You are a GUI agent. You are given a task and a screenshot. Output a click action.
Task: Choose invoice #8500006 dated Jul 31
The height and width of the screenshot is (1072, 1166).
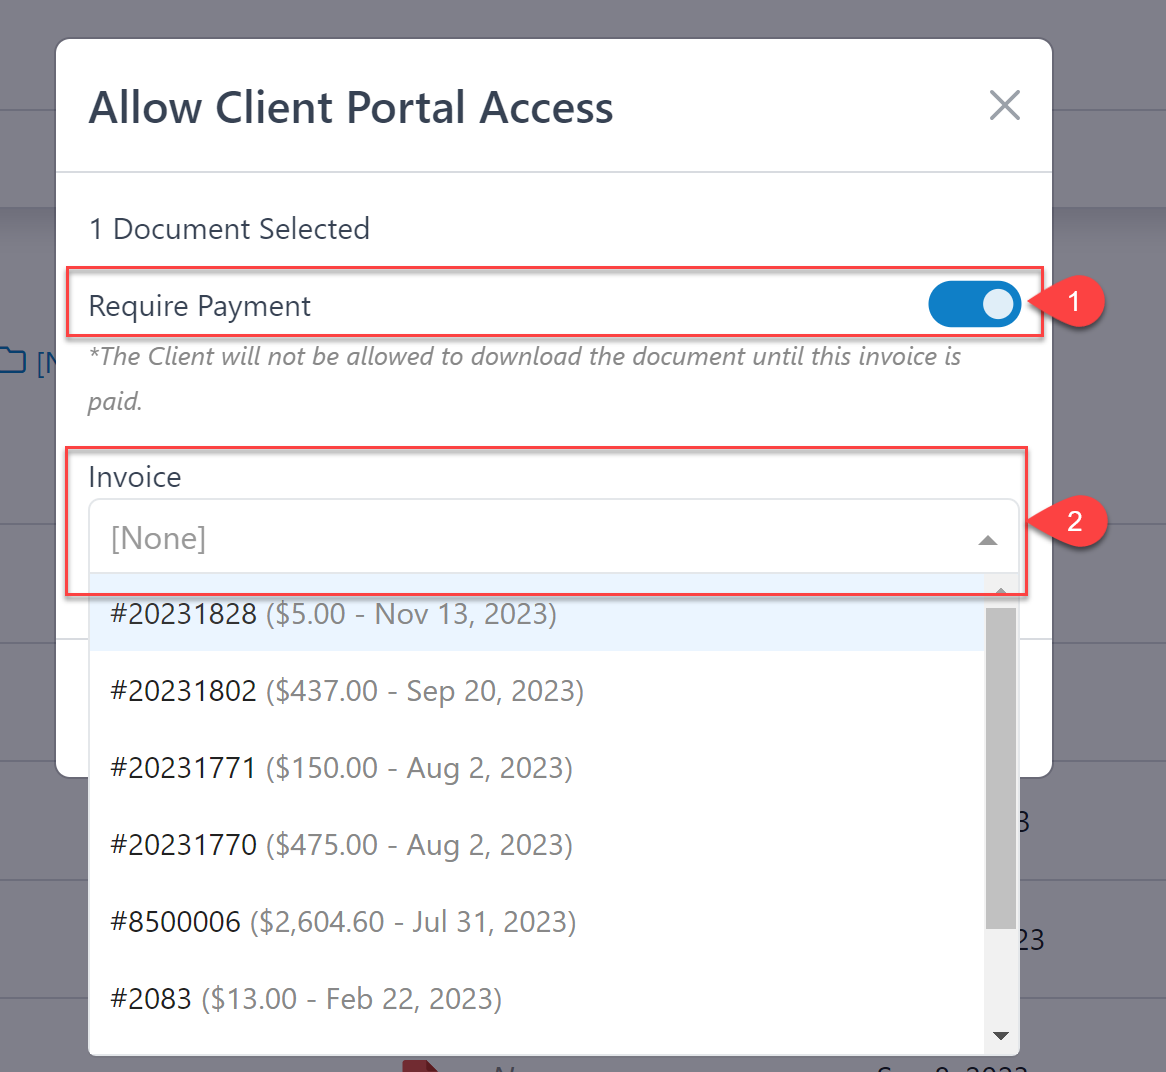342,921
